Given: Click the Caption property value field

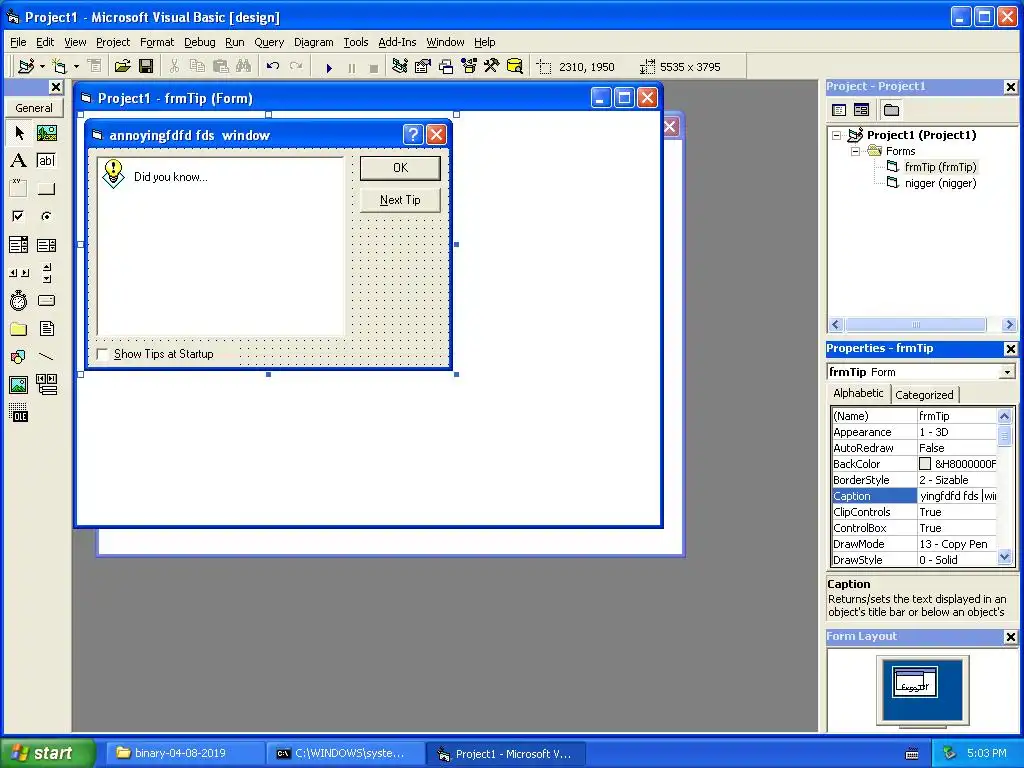Looking at the screenshot, I should pos(957,496).
